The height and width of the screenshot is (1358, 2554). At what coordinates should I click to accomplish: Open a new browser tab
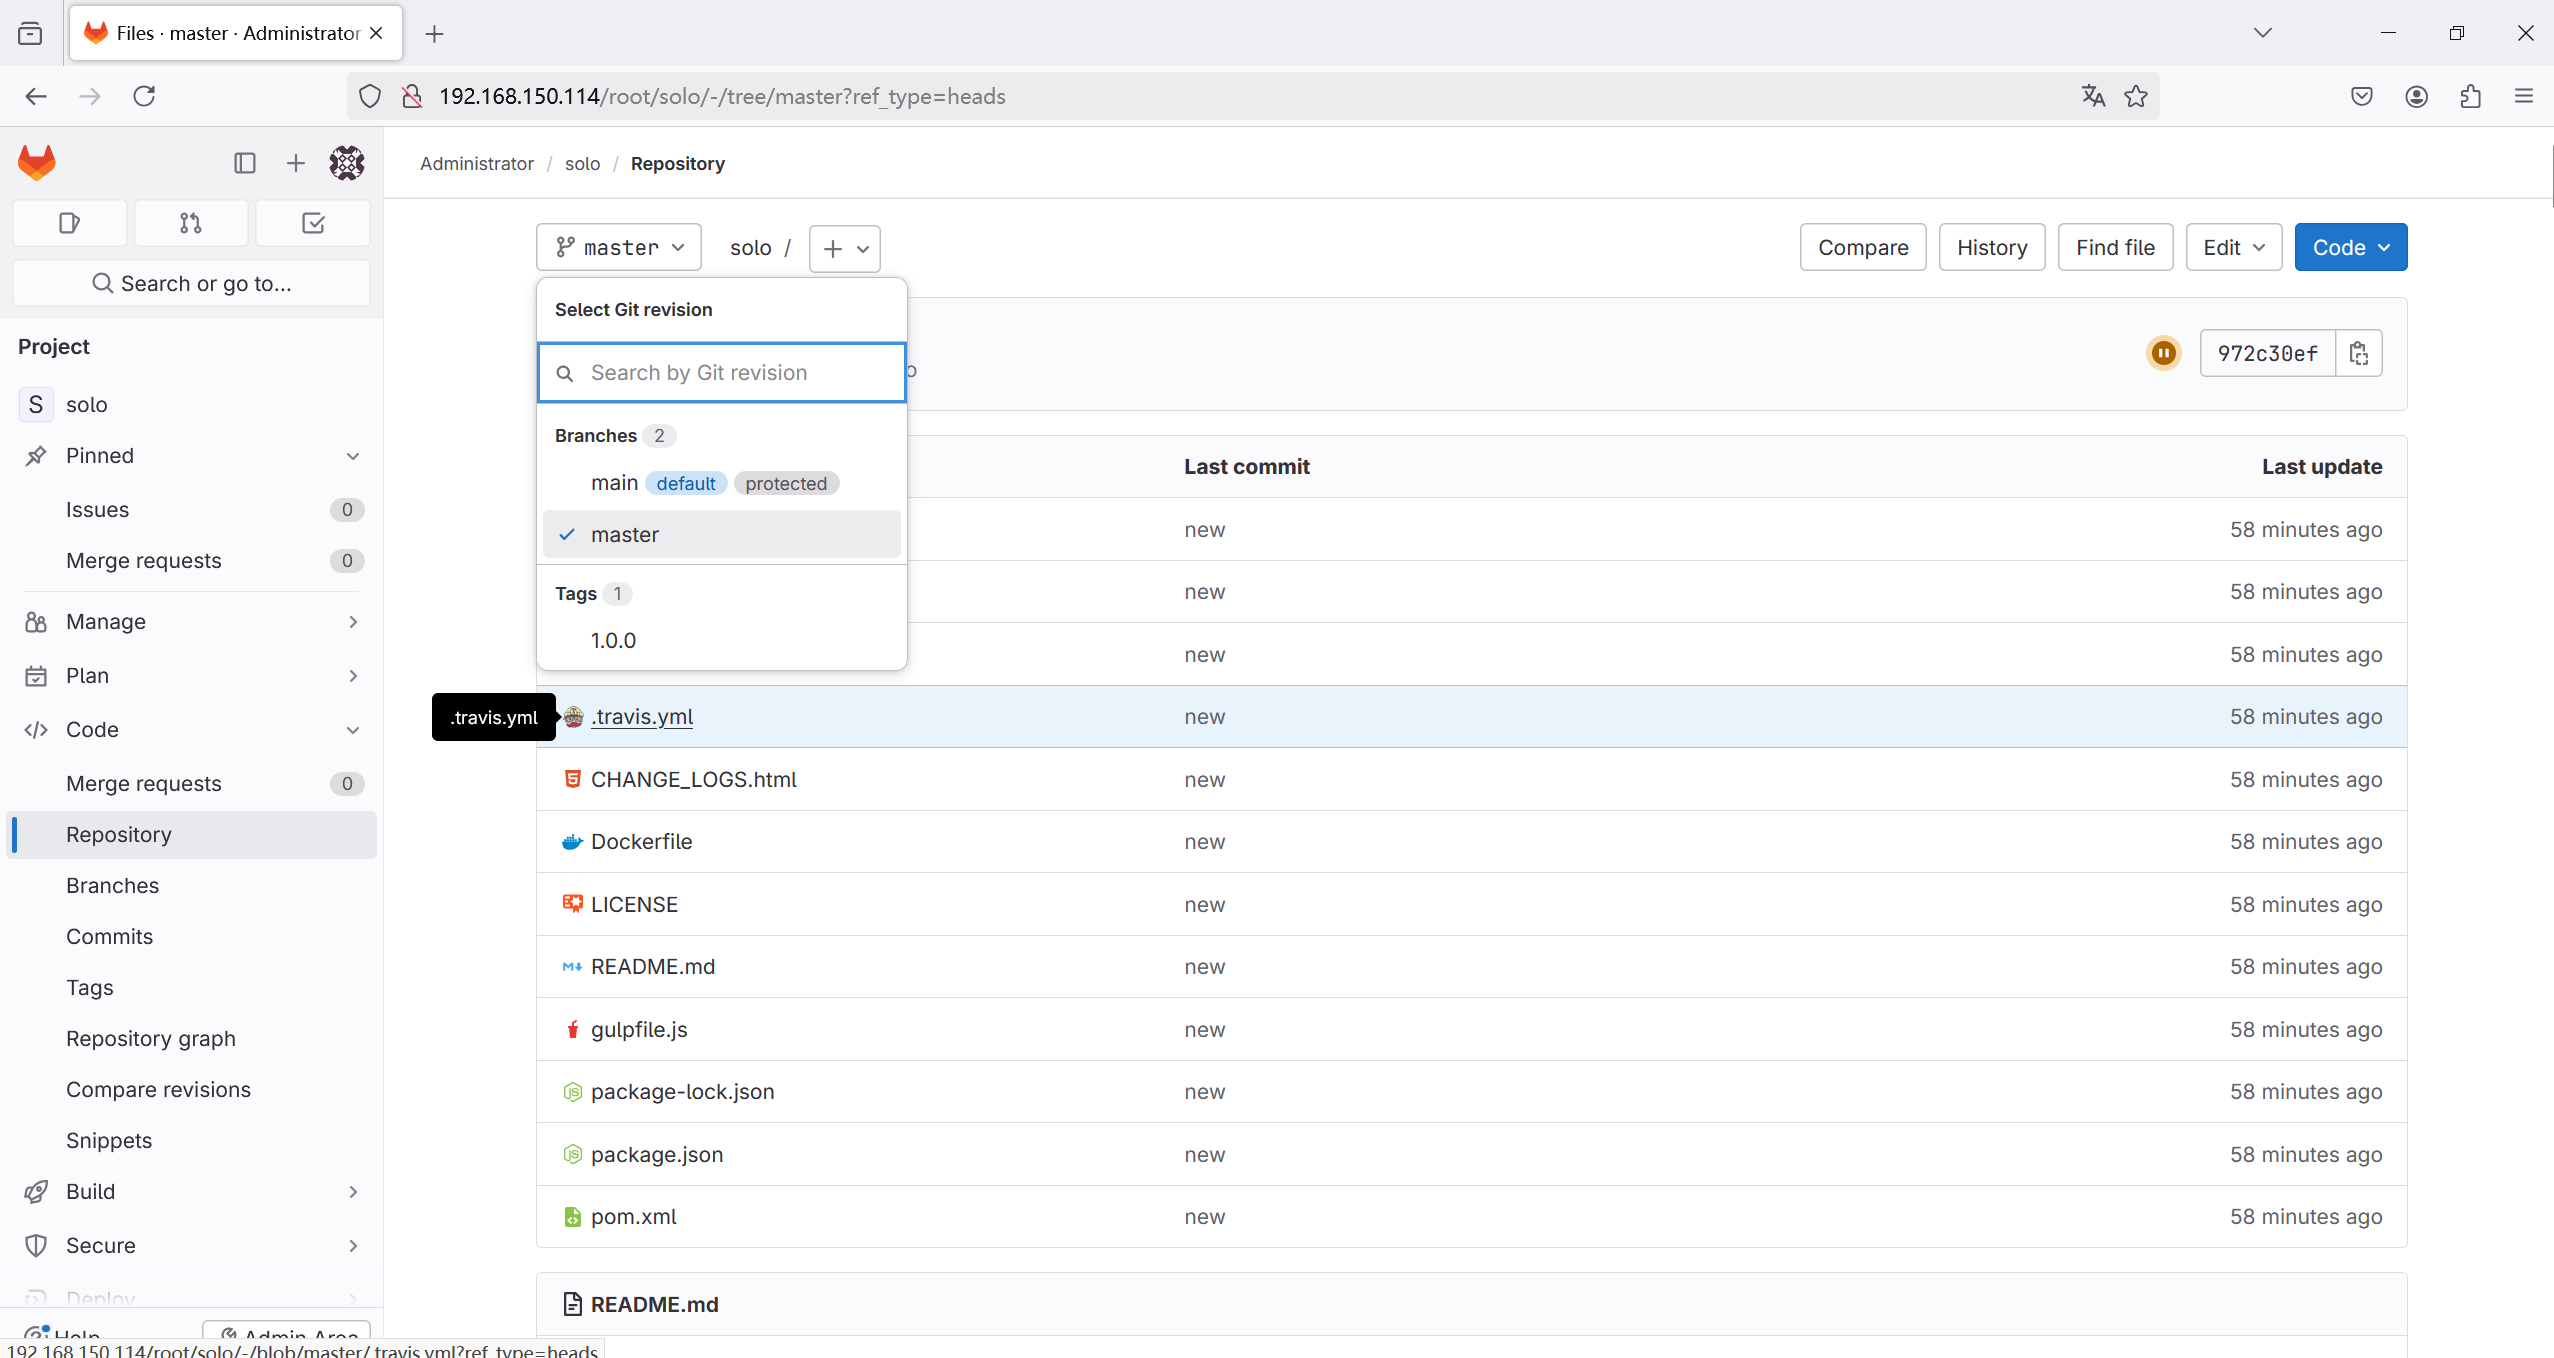434,34
